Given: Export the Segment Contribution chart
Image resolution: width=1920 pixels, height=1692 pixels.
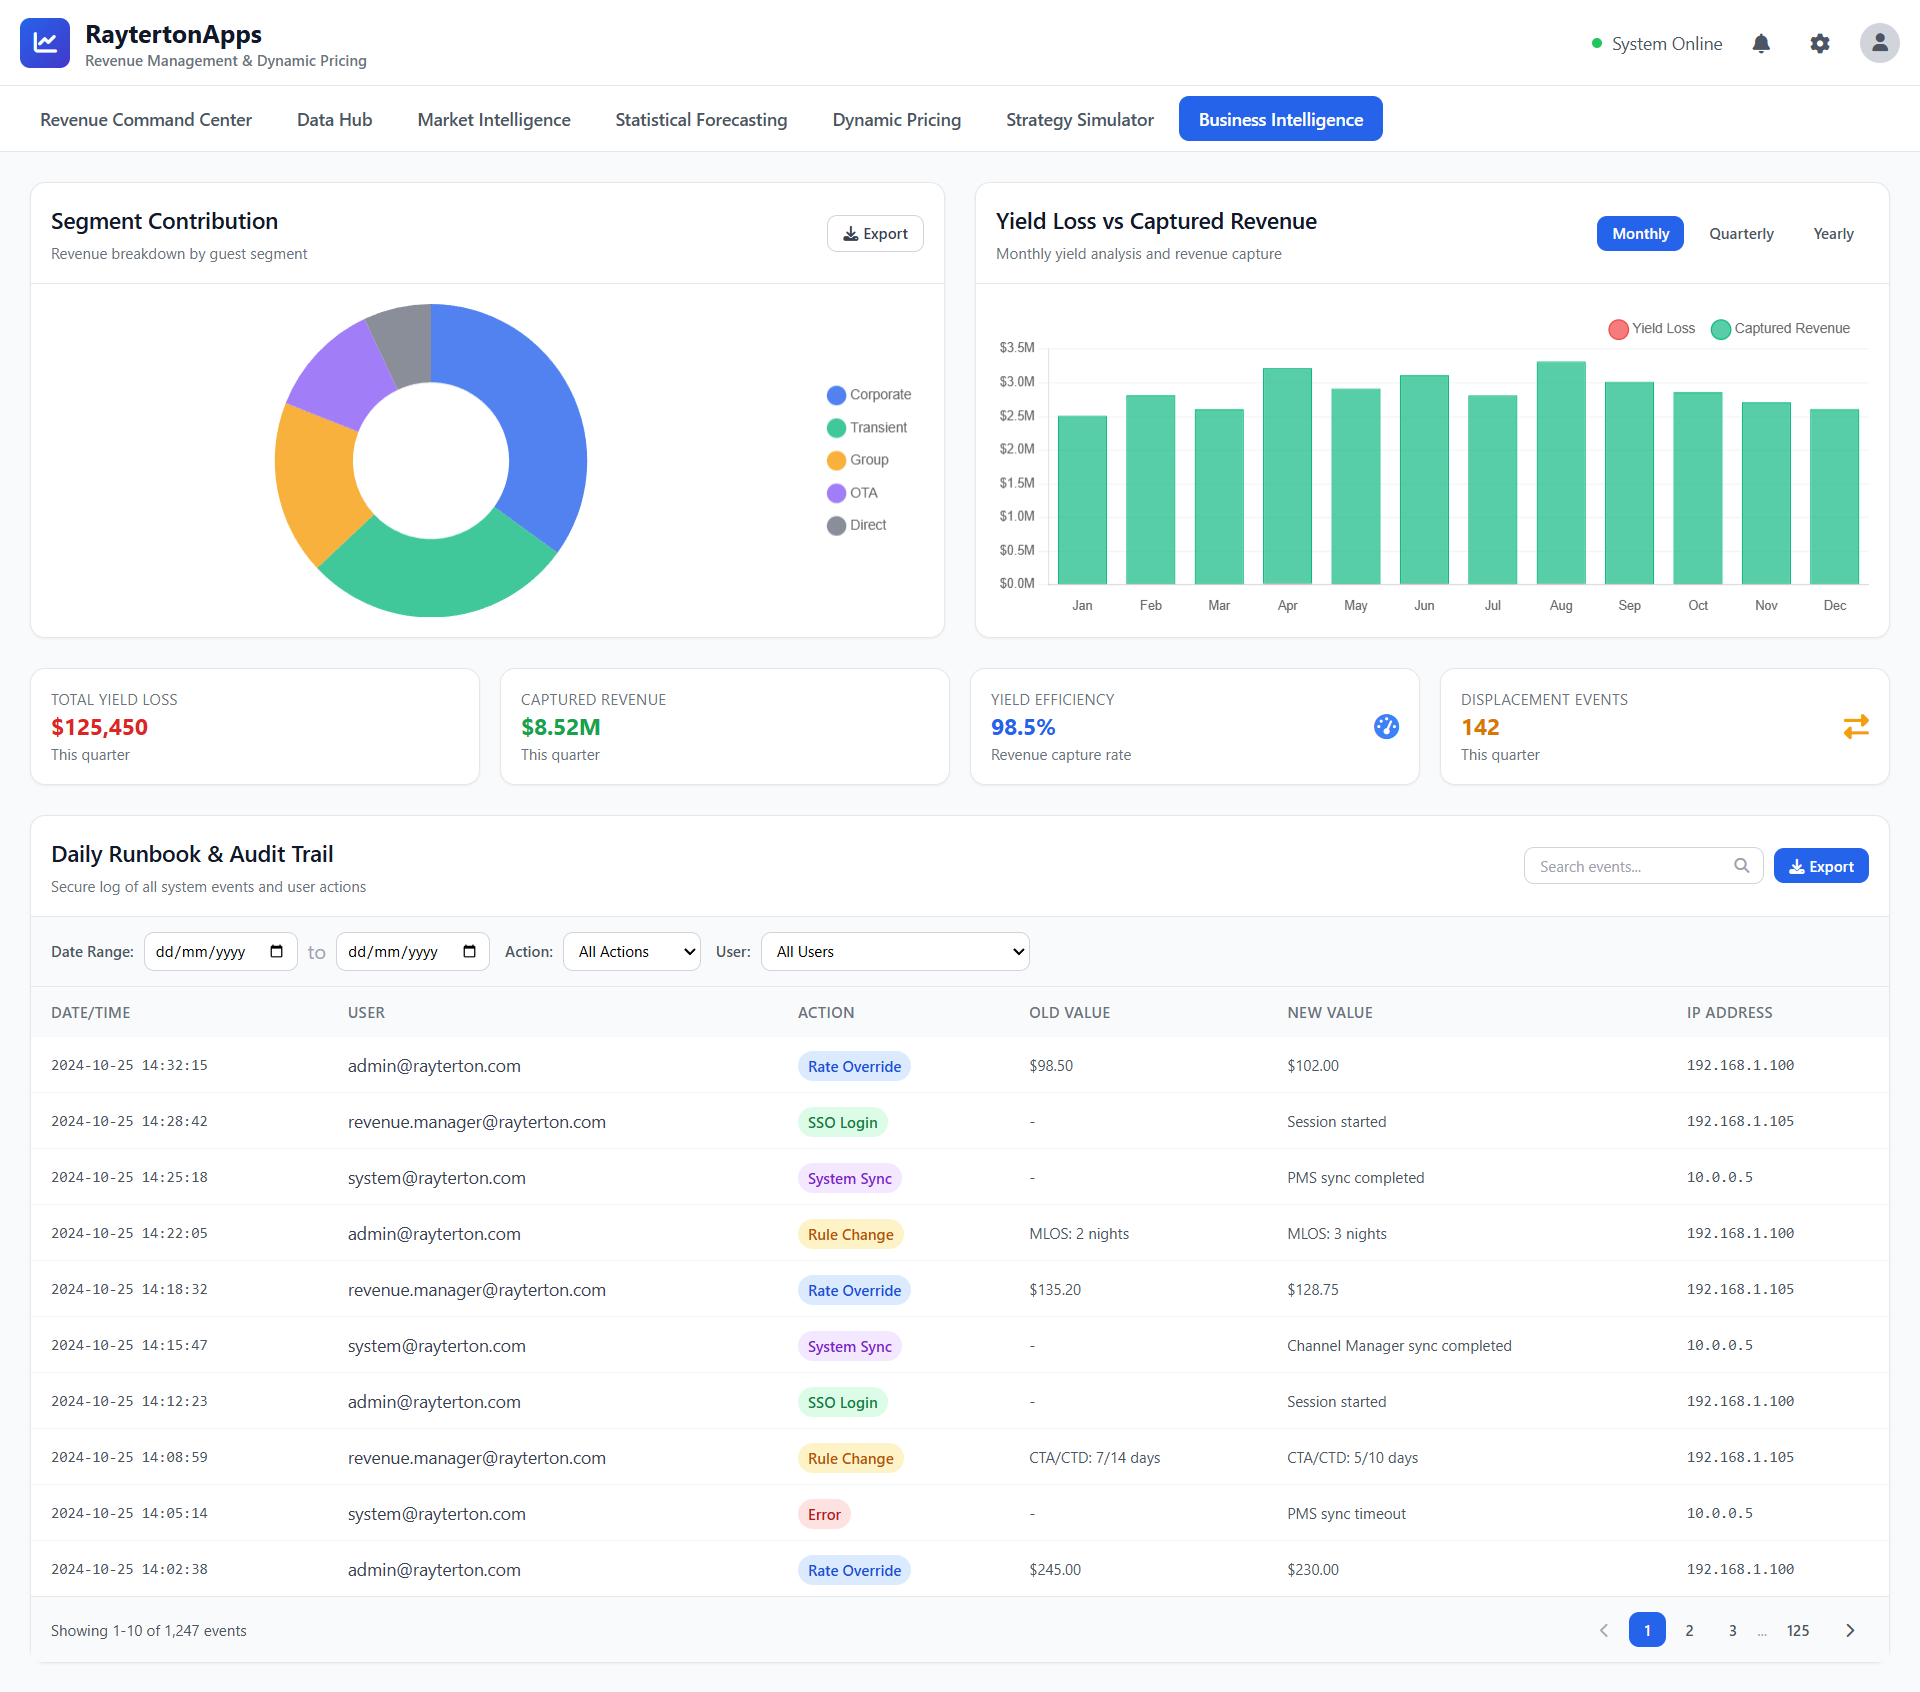Looking at the screenshot, I should pos(874,233).
